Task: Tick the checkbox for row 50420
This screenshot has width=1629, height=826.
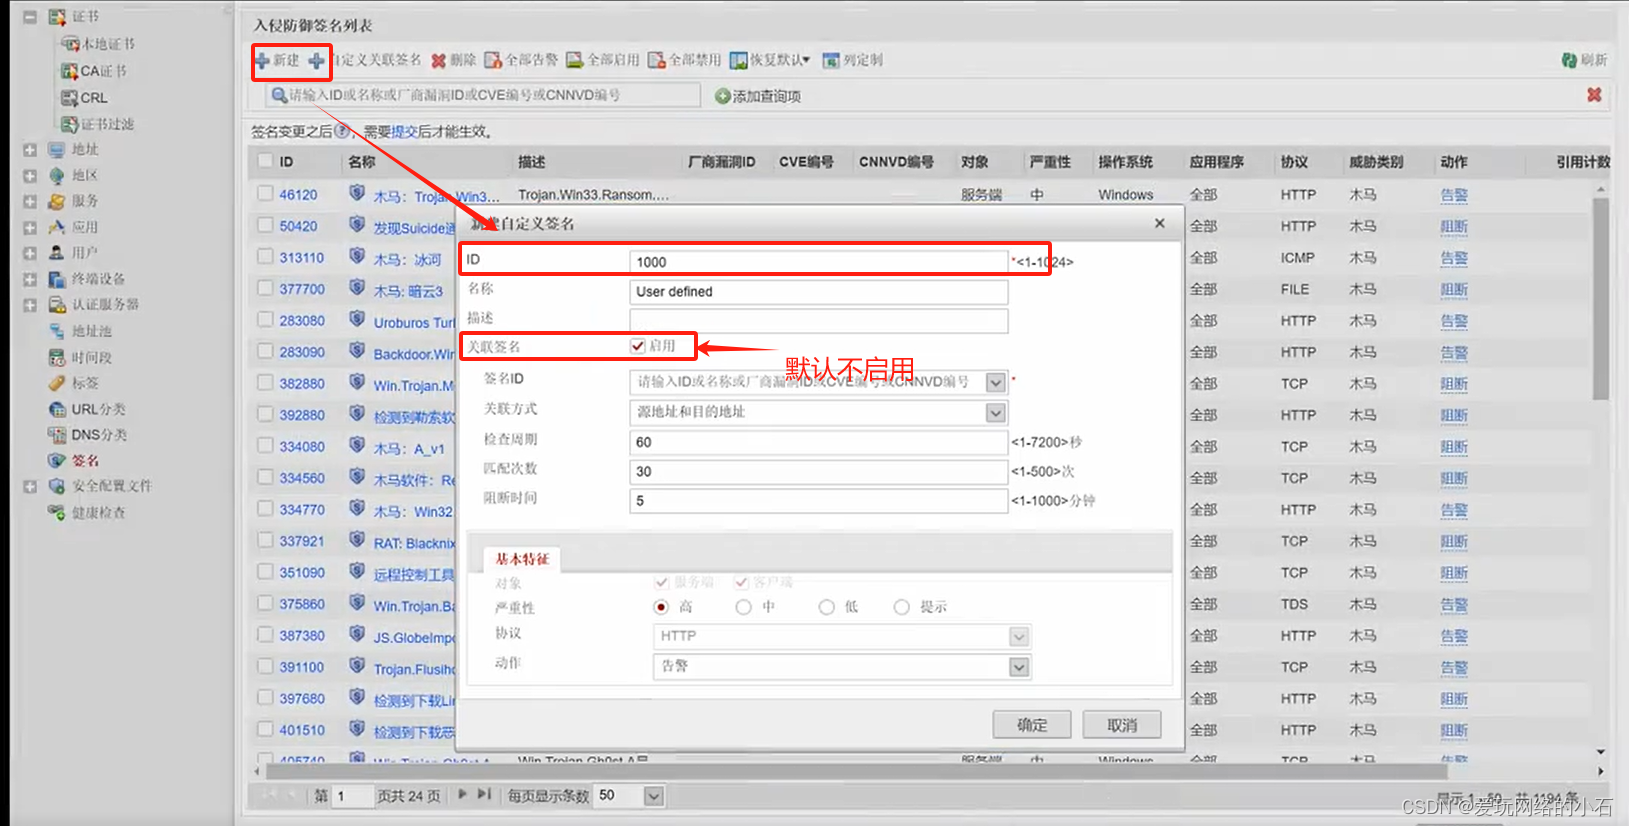Action: tap(265, 225)
